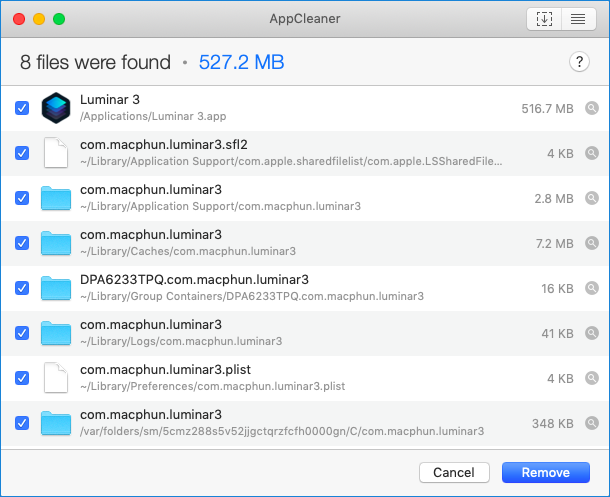Uncheck the Luminar 3 application checkbox
The height and width of the screenshot is (497, 610).
pyautogui.click(x=22, y=108)
